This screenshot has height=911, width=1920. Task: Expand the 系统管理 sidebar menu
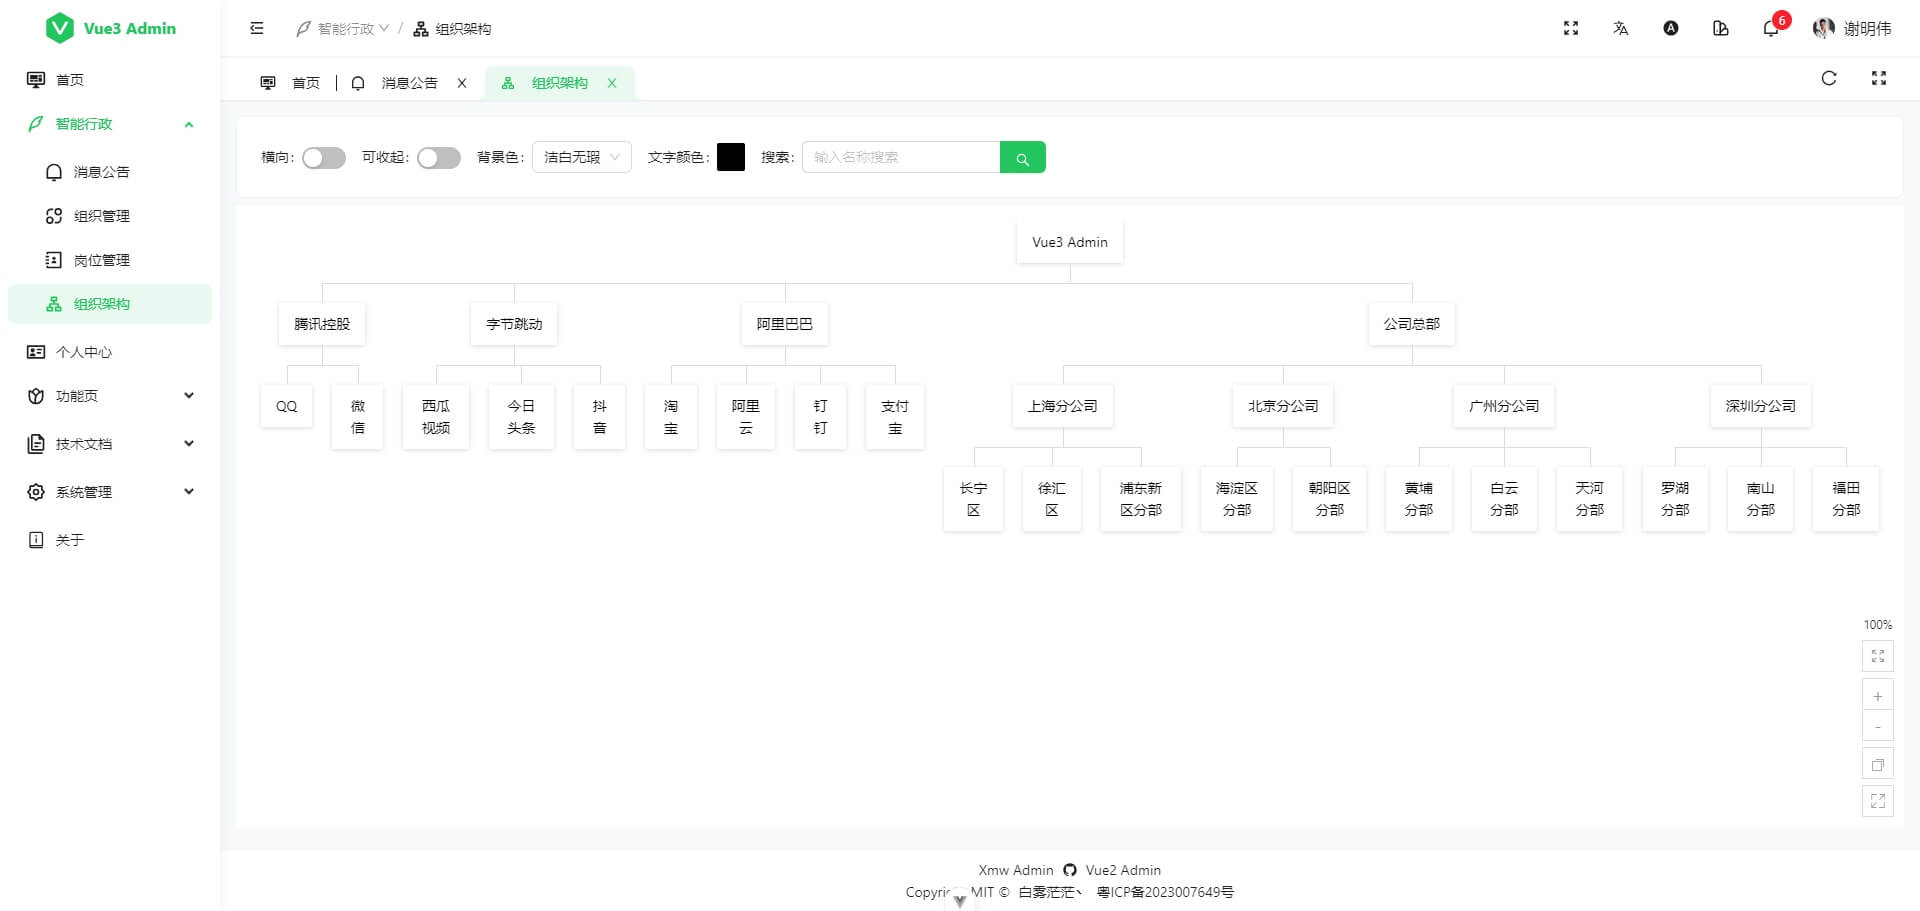[x=110, y=492]
